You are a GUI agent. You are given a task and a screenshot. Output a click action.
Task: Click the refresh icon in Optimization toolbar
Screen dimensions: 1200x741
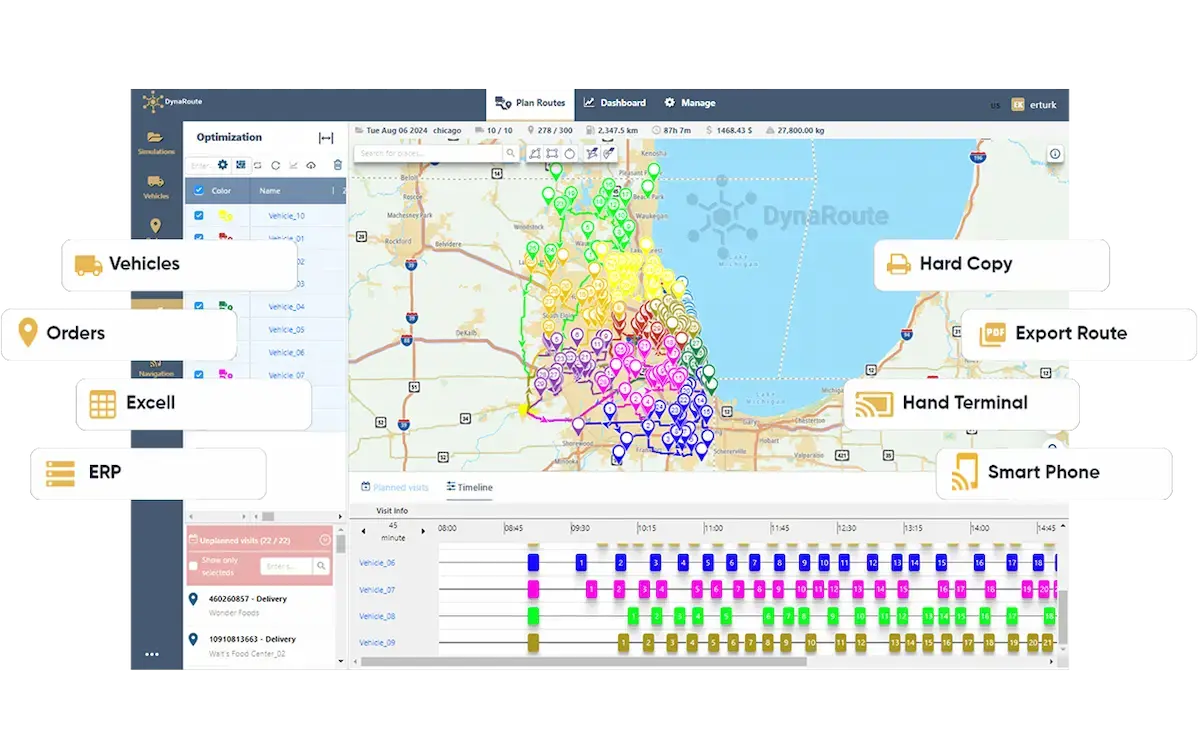[275, 165]
